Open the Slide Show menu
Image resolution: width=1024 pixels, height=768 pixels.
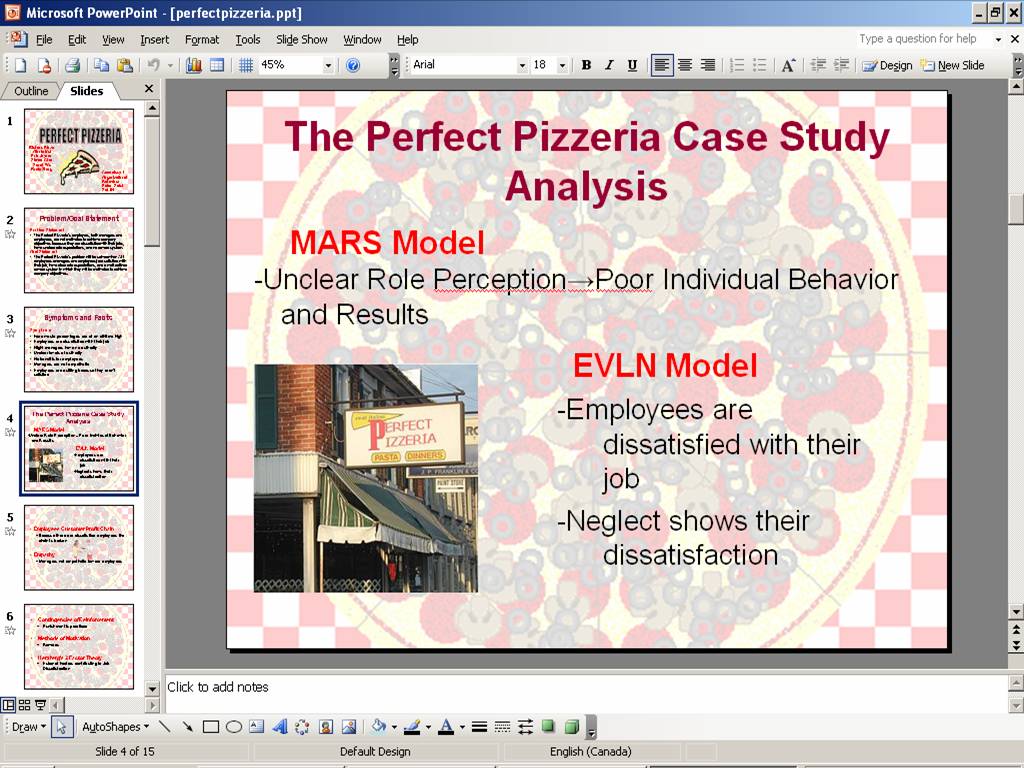[301, 39]
